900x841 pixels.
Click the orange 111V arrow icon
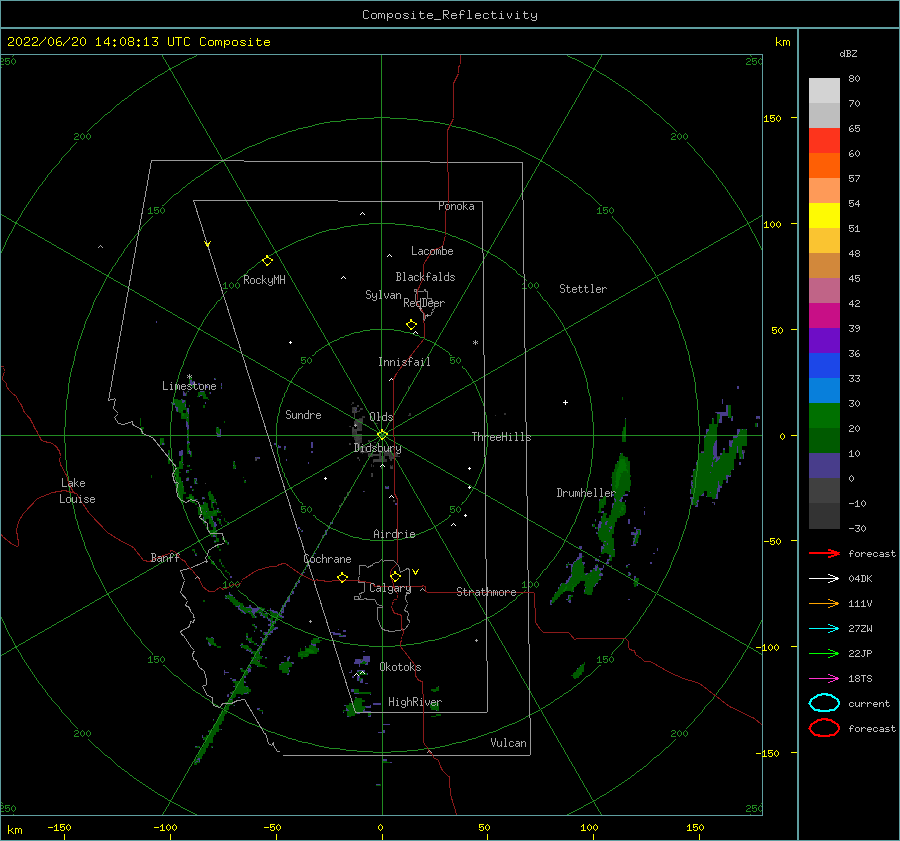click(x=824, y=603)
